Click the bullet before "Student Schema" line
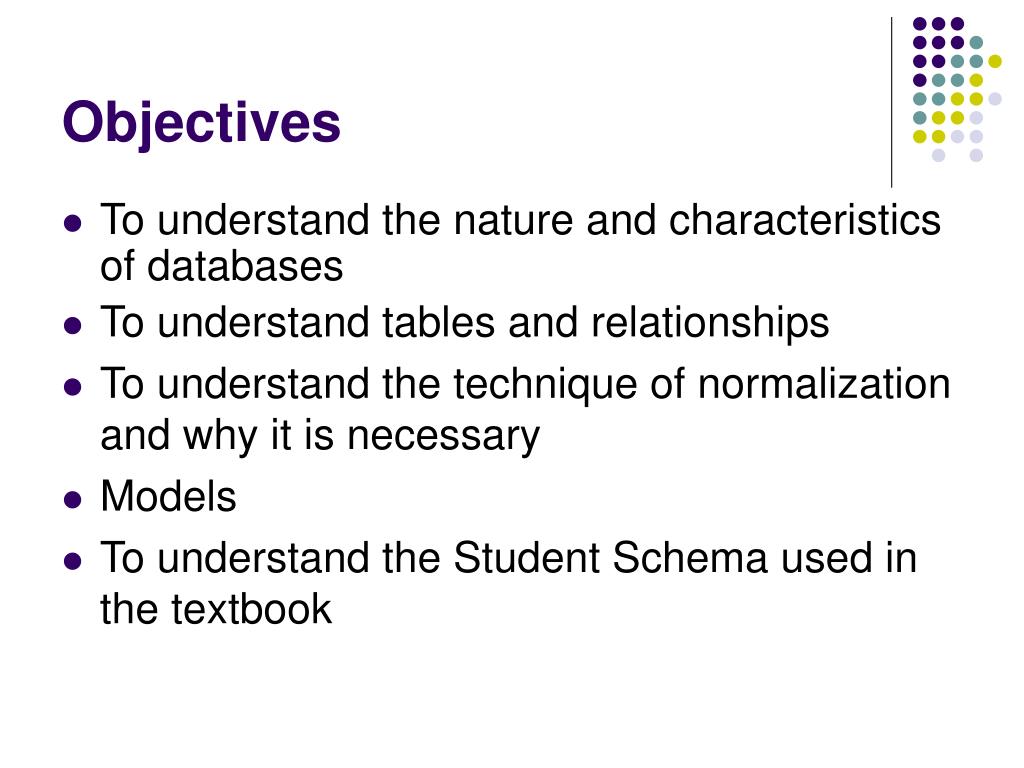The width and height of the screenshot is (1024, 768). [73, 561]
